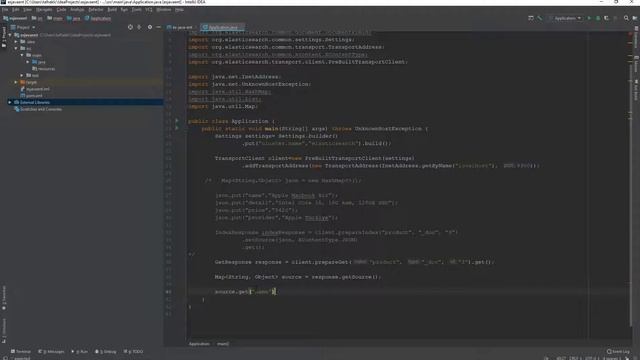Viewport: 640px width, 360px height.
Task: Open the Debug tool window at bottom
Action: point(106,351)
